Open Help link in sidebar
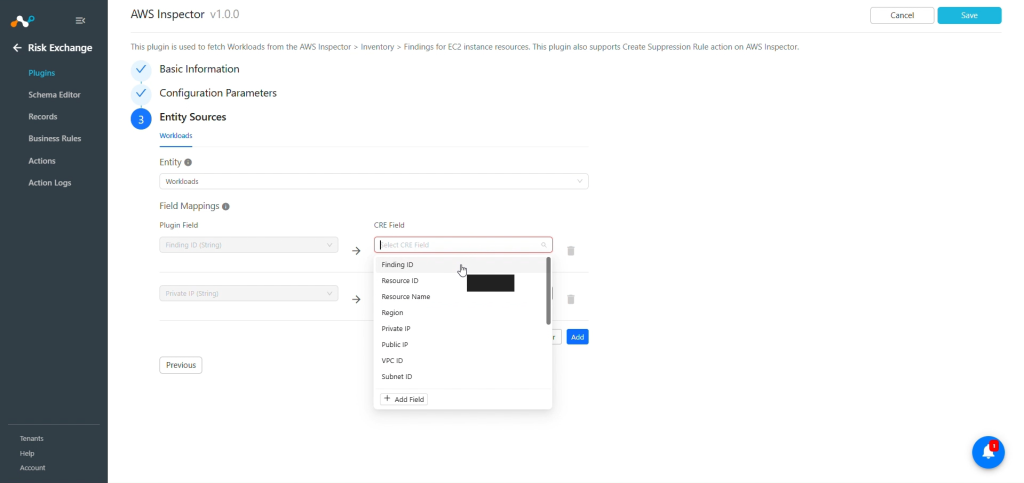Viewport: 1024px width, 483px height. click(27, 454)
